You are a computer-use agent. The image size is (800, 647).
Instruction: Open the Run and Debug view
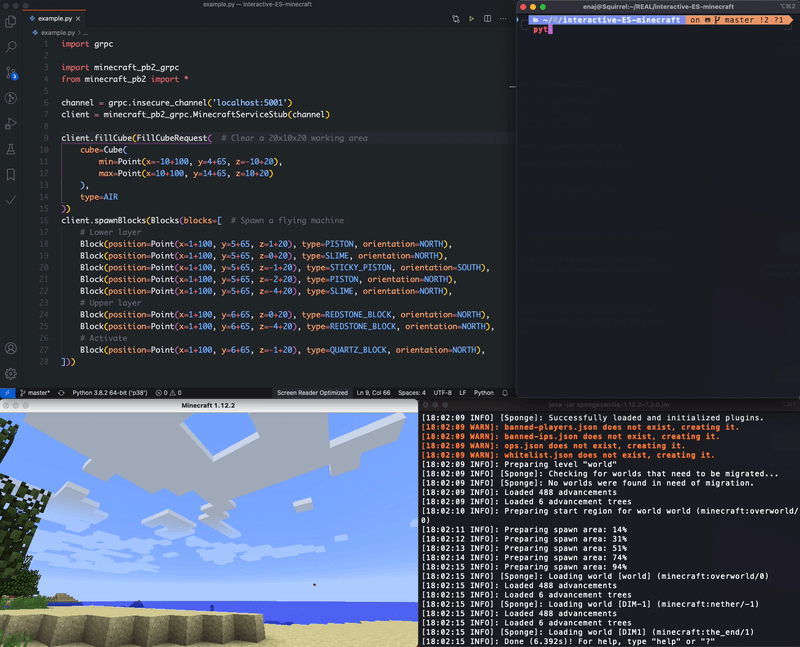10,123
